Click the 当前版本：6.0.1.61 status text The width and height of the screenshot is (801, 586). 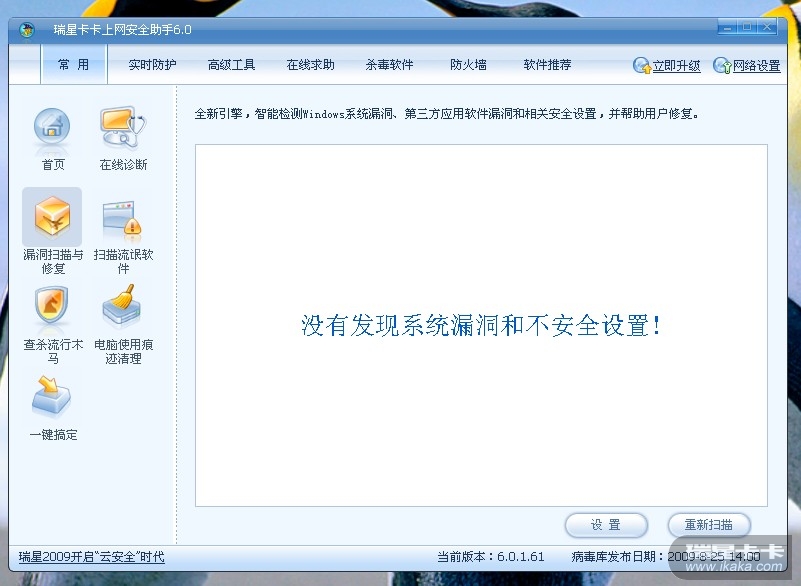[490, 556]
